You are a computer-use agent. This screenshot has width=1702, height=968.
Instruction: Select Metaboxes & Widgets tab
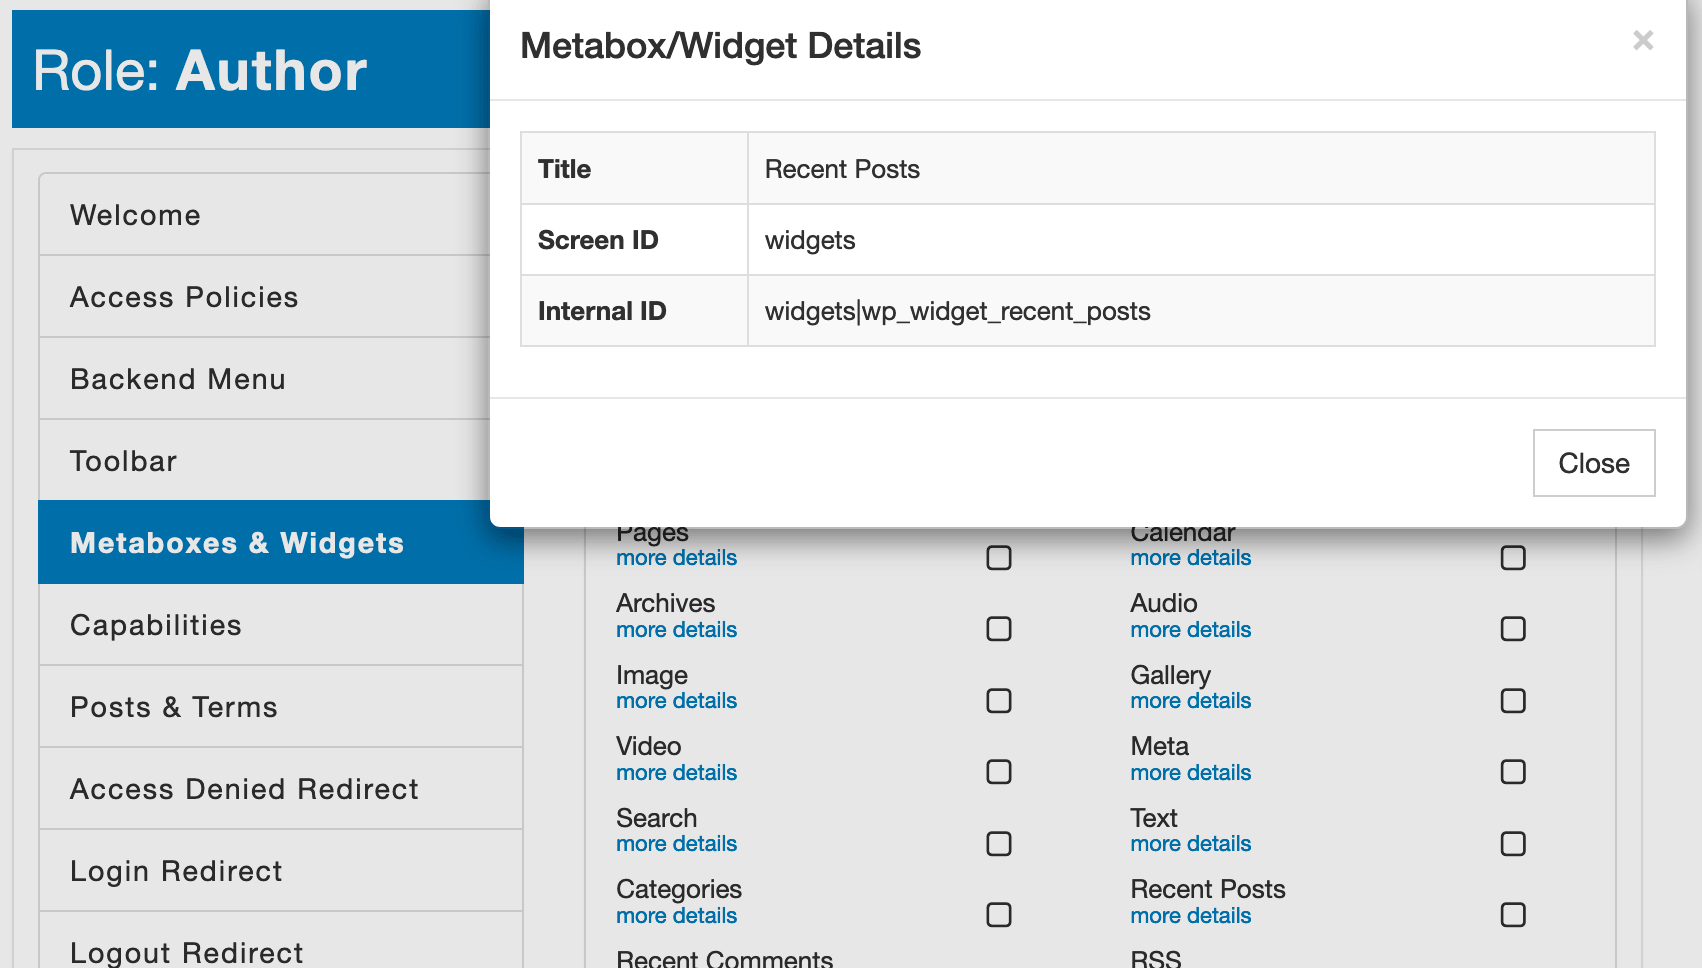tap(280, 543)
